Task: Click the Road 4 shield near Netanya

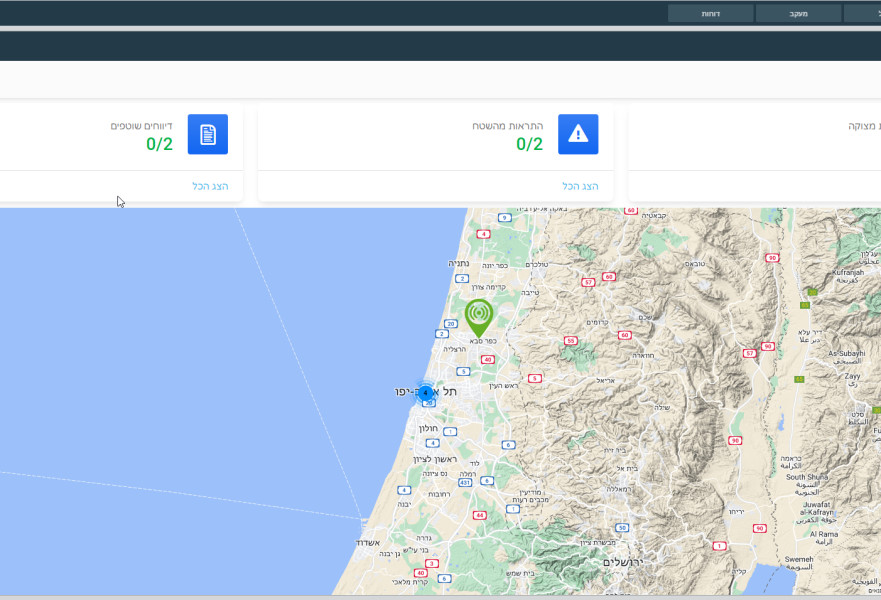Action: pyautogui.click(x=484, y=233)
